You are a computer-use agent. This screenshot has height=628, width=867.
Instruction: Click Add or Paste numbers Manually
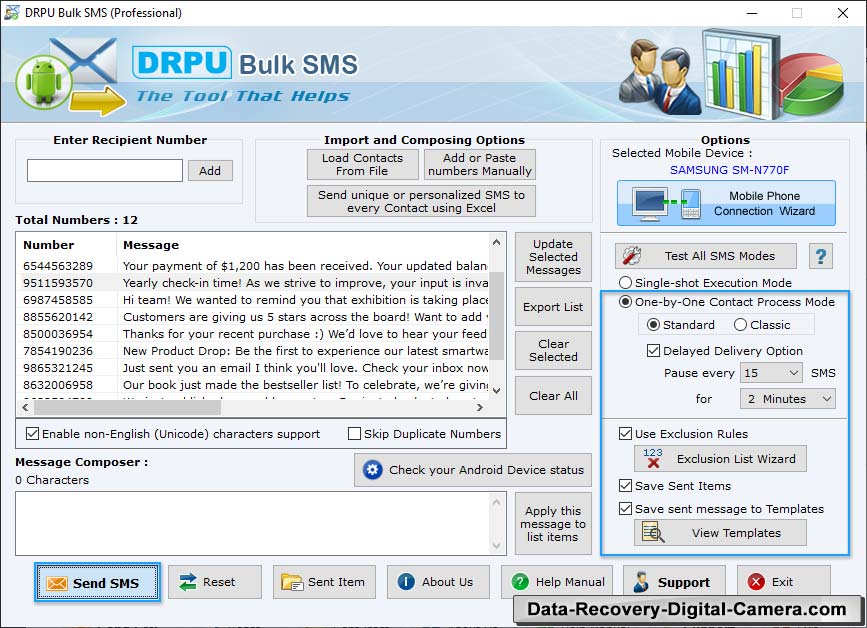[480, 164]
